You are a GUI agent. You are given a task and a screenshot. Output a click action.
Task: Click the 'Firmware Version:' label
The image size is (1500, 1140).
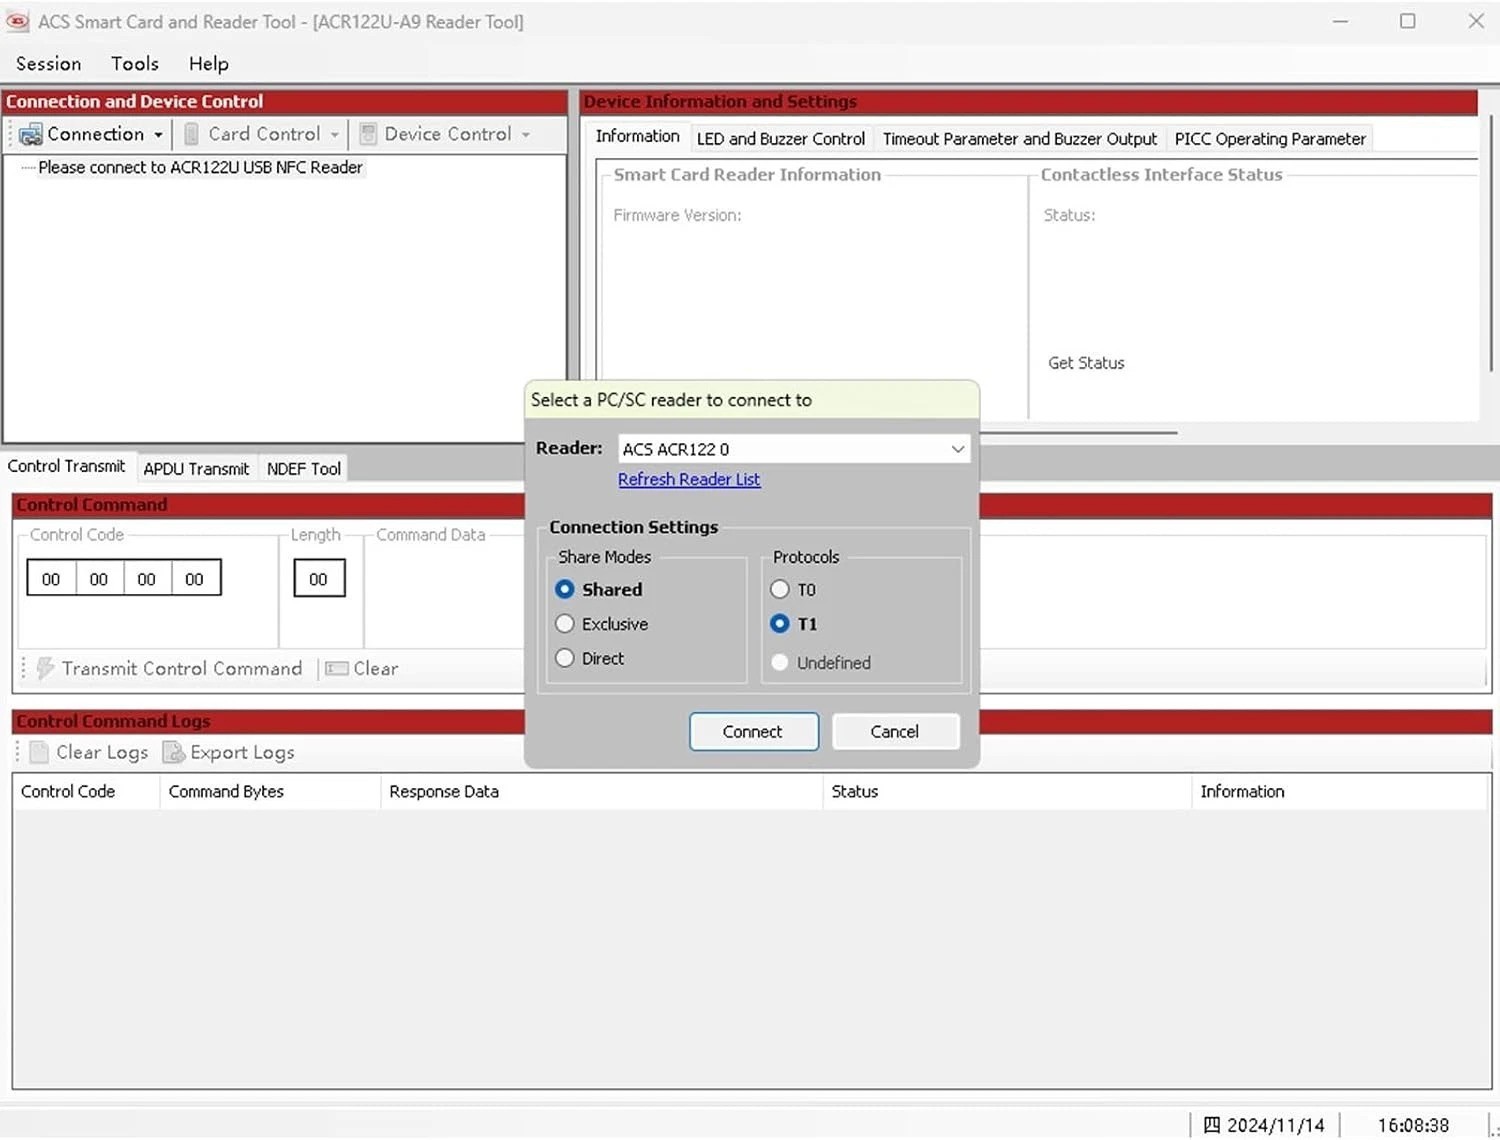677,215
